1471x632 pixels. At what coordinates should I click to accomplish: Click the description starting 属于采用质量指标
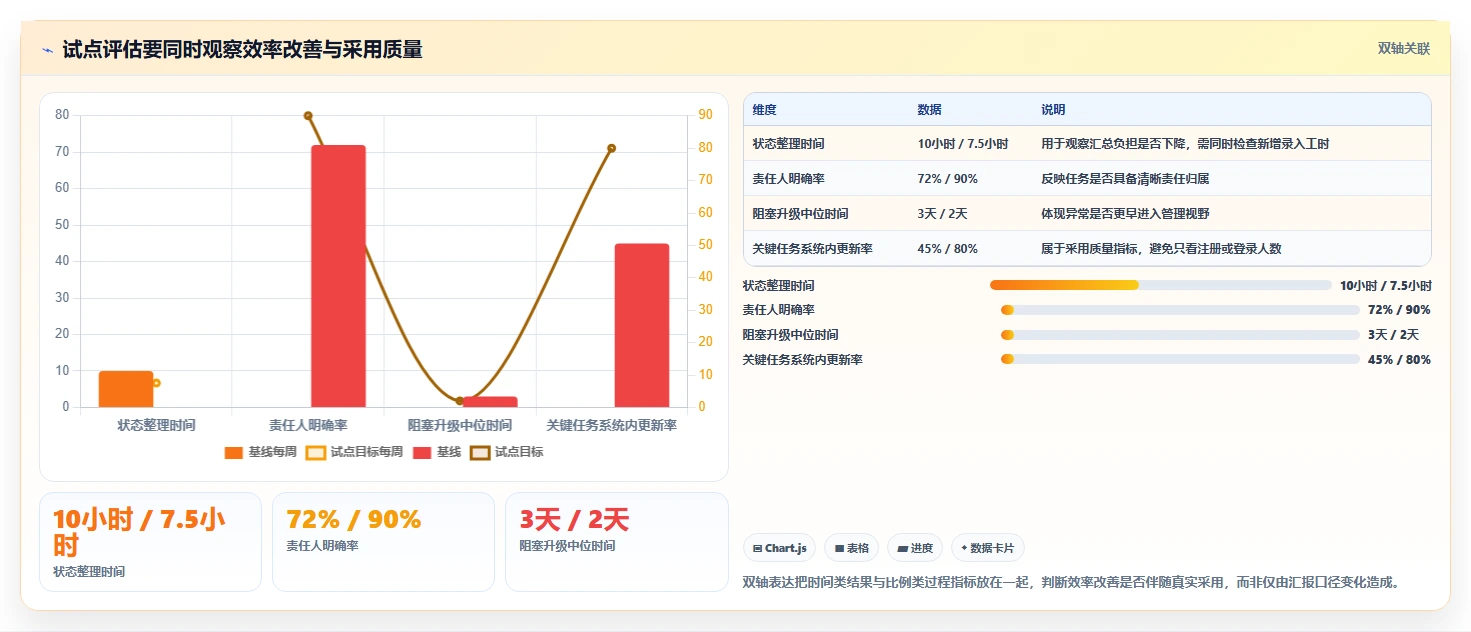click(x=1161, y=249)
